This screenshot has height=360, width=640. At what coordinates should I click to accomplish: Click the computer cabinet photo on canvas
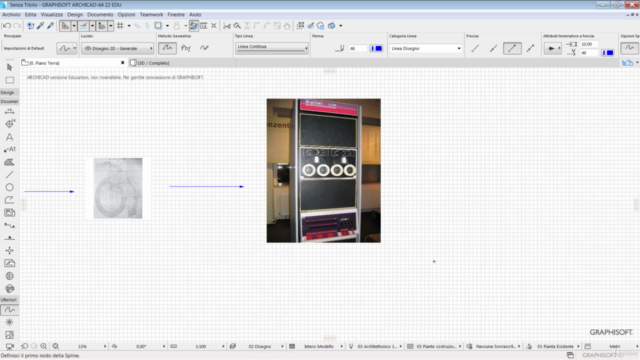[324, 171]
